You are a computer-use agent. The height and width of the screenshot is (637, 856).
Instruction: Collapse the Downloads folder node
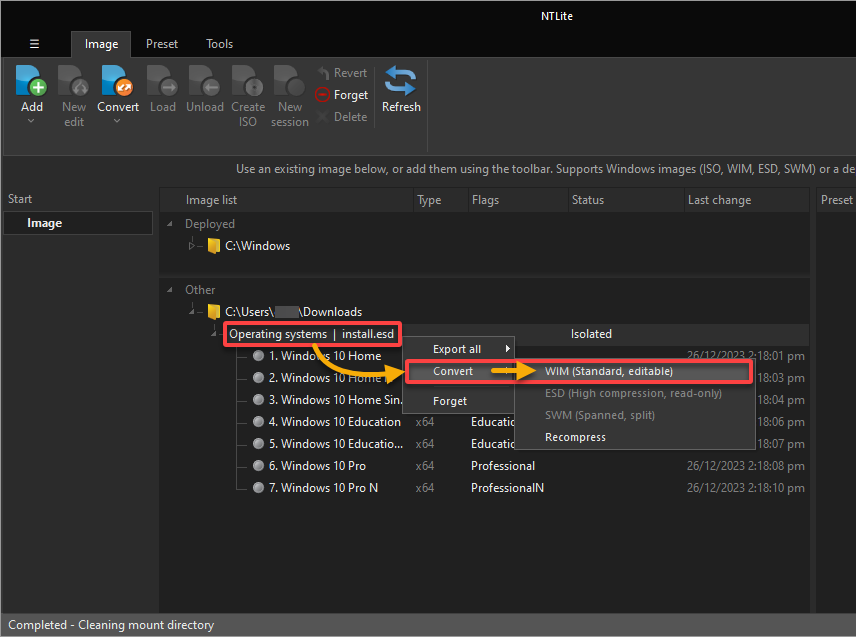192,312
